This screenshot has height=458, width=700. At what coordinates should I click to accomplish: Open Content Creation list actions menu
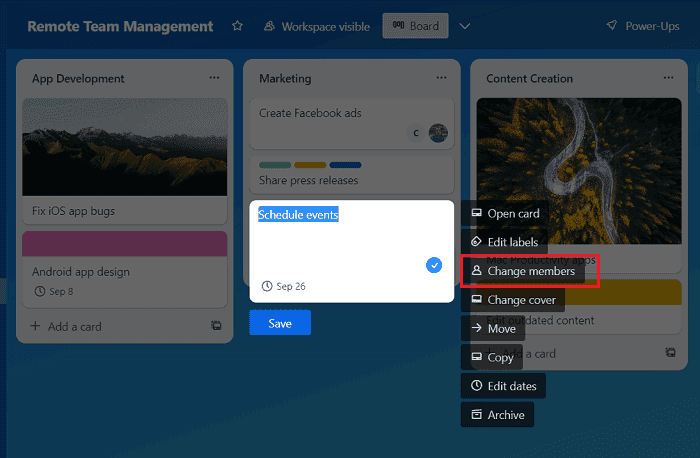click(x=668, y=78)
